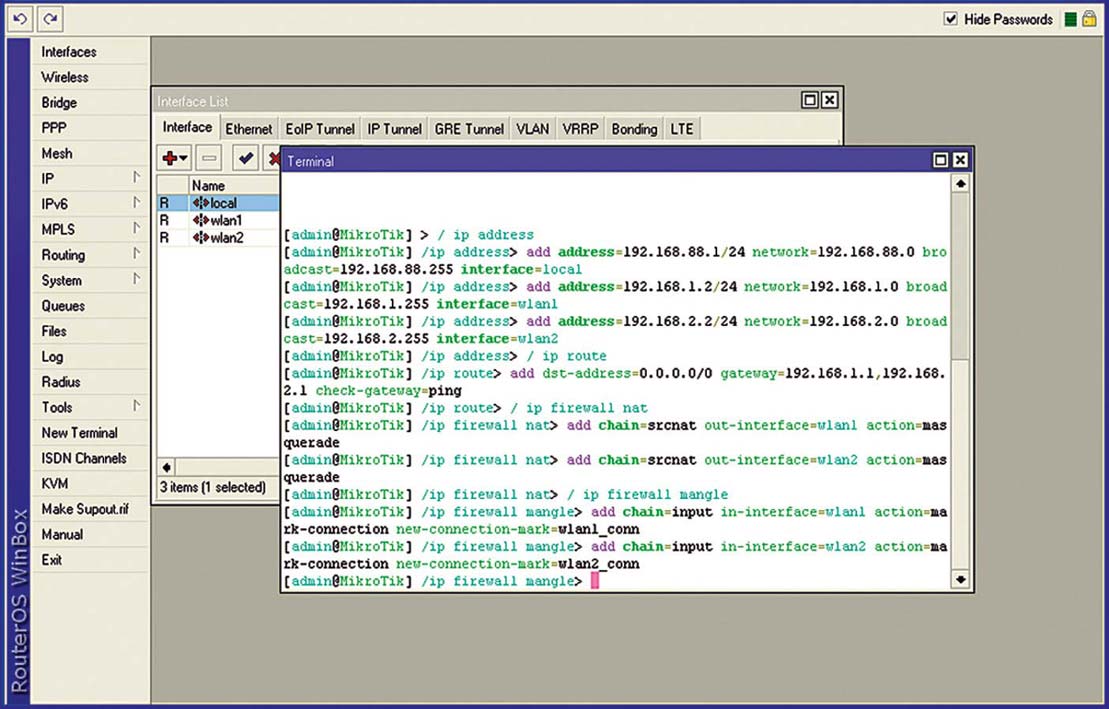This screenshot has height=709, width=1109.
Task: Switch to the Interface tab
Action: point(187,127)
